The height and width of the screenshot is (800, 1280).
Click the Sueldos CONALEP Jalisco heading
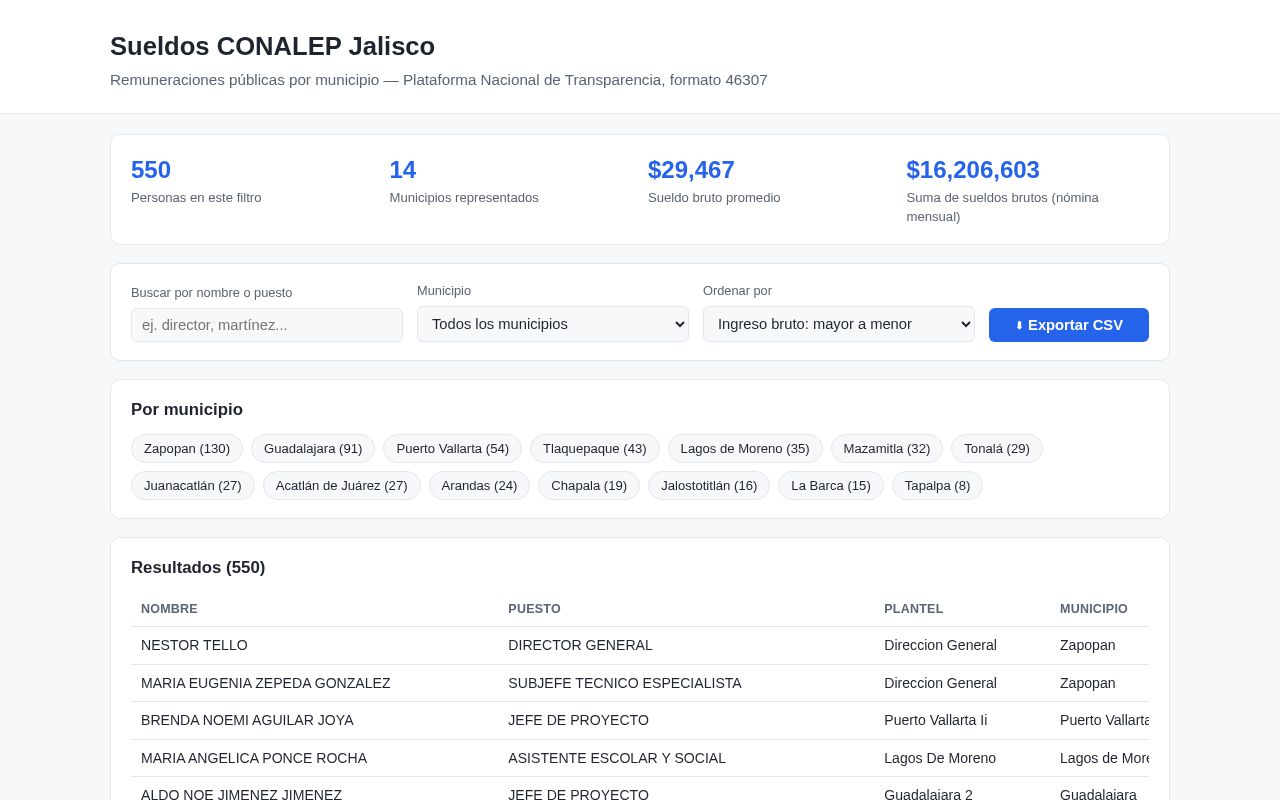272,46
